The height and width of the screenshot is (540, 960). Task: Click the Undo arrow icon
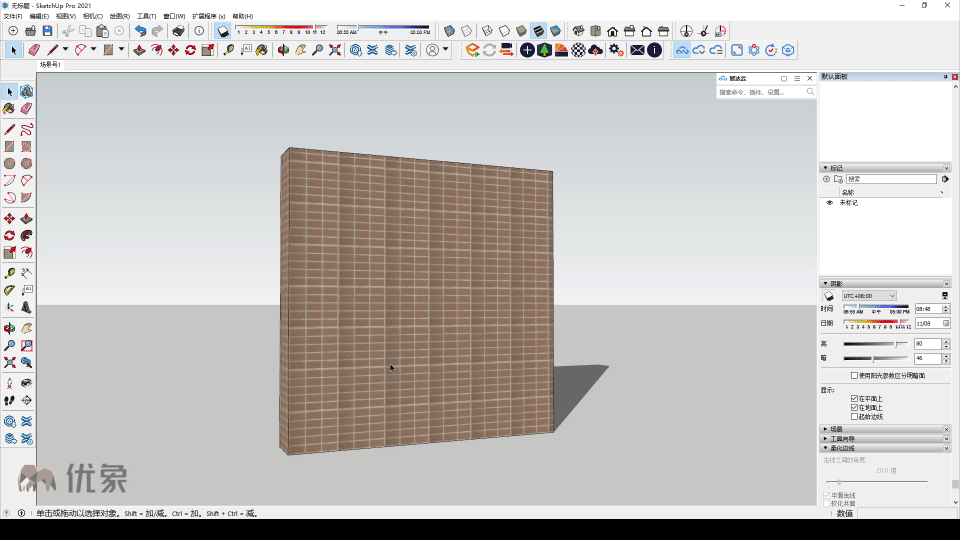tap(140, 31)
